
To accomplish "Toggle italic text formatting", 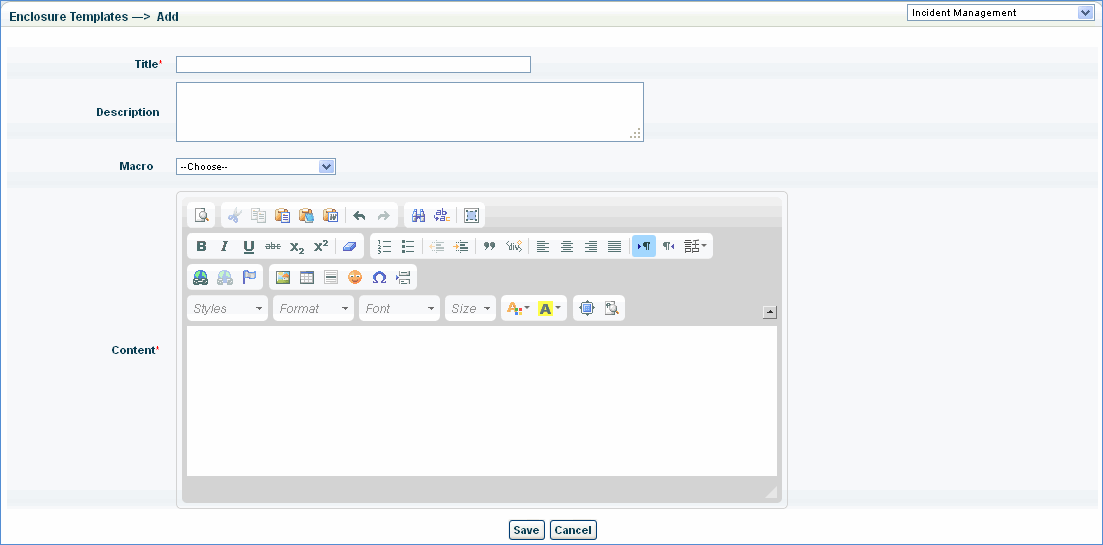I will pos(225,247).
